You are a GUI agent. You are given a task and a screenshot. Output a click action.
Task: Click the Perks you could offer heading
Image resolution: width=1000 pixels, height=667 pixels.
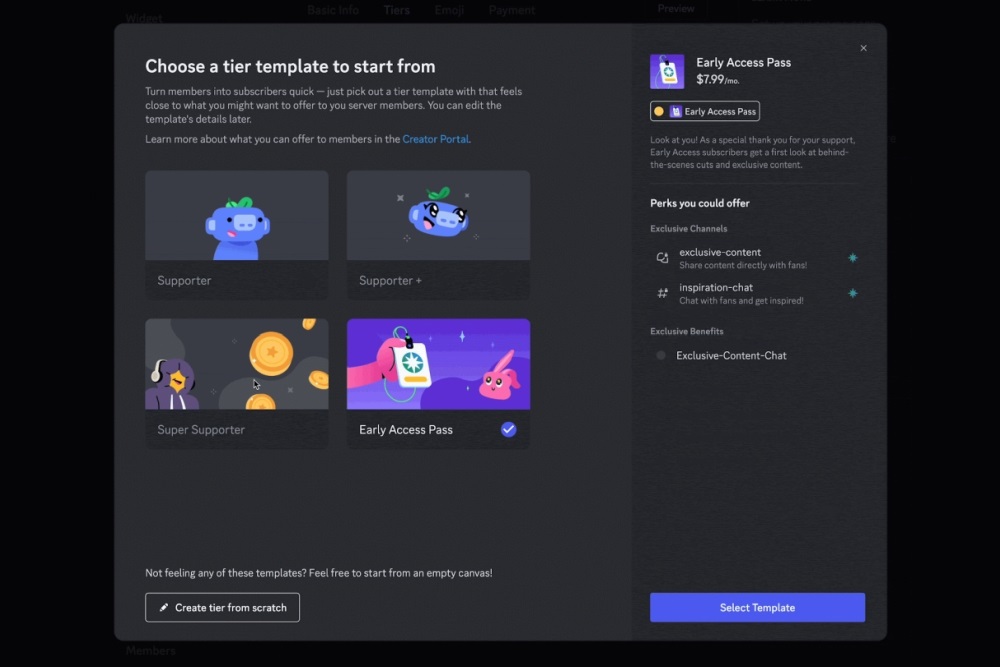[700, 203]
